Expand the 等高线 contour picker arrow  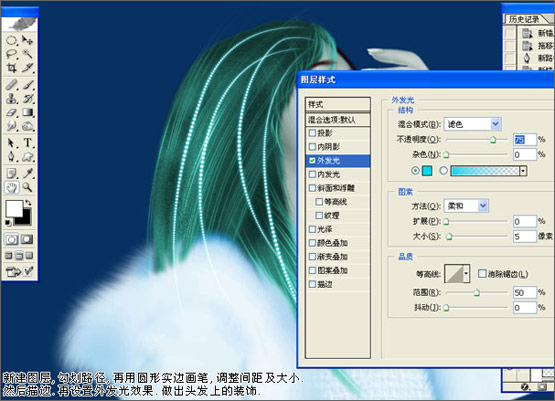coord(466,274)
